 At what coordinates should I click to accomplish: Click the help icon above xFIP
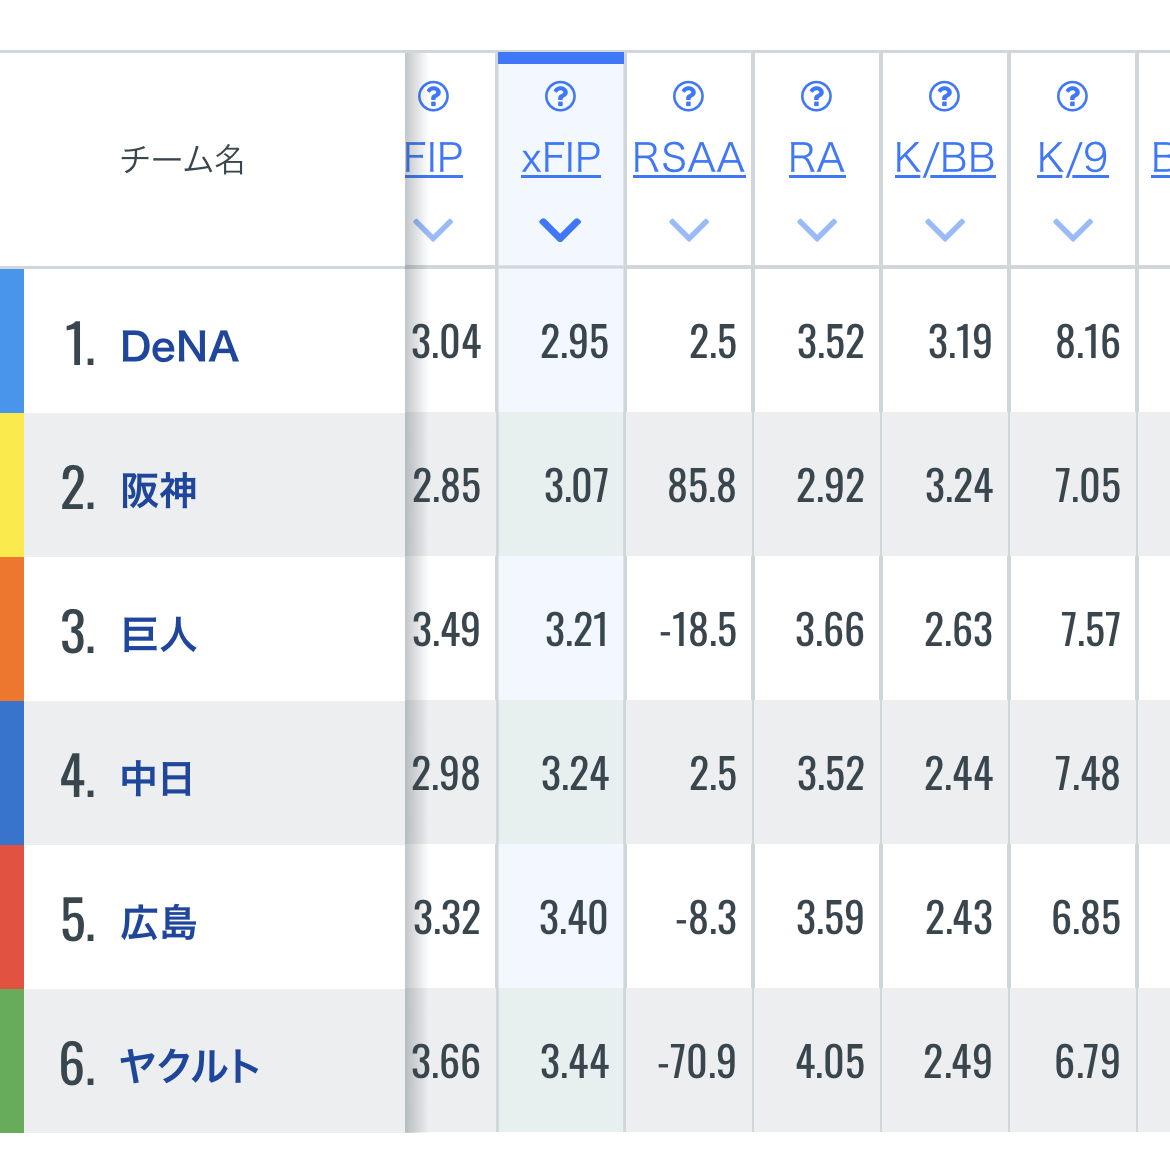coord(560,97)
